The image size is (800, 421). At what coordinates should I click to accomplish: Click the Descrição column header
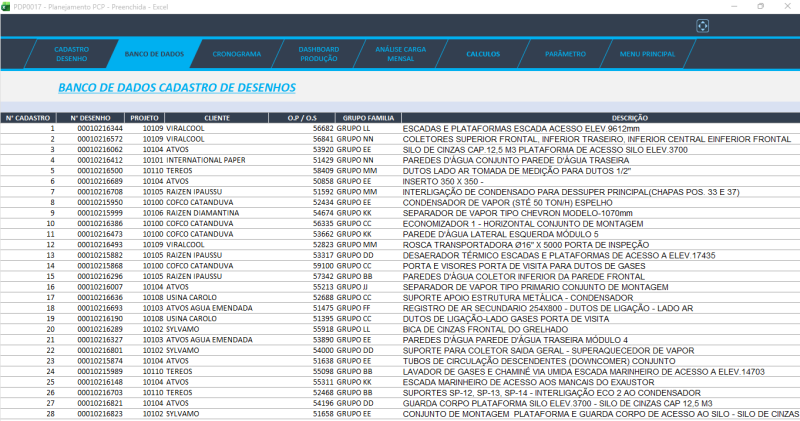[x=601, y=118]
